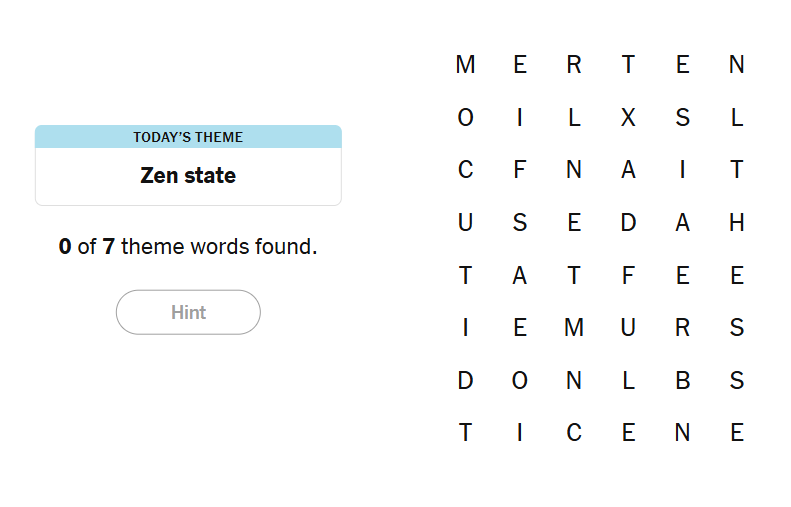Choose the letter O in the second row
This screenshot has height=507, width=791.
(x=465, y=118)
